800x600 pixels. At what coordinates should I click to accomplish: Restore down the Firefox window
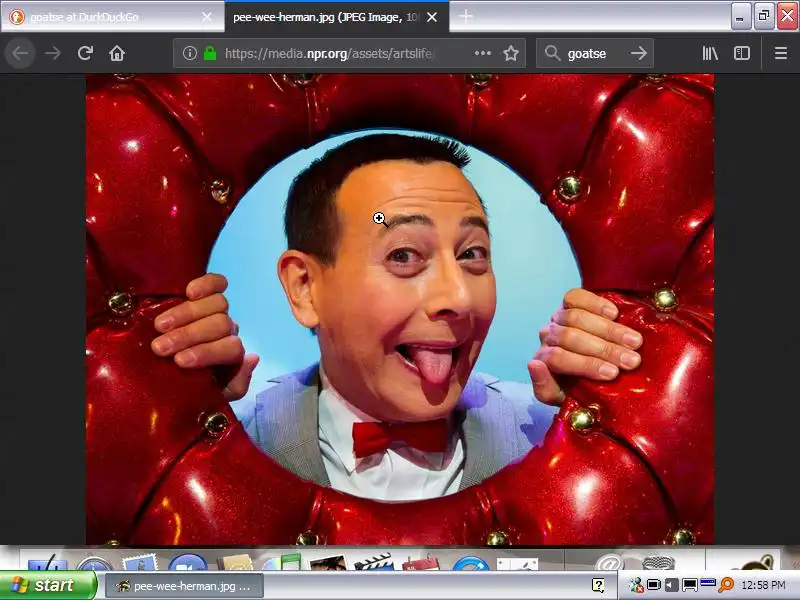point(764,17)
